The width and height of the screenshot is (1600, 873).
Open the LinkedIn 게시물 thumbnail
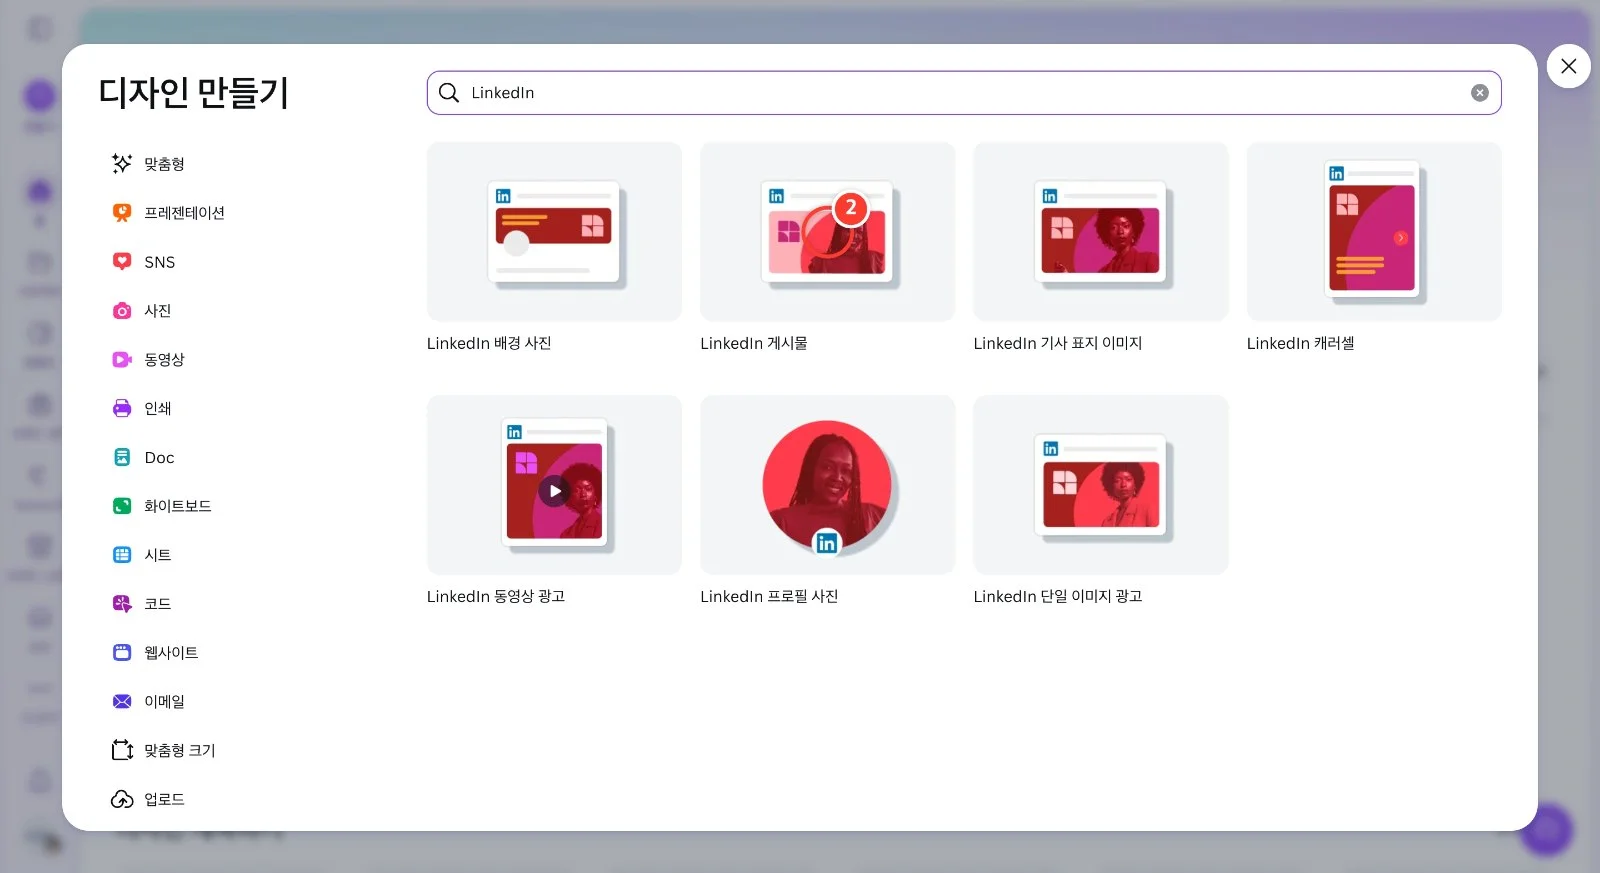(x=828, y=232)
